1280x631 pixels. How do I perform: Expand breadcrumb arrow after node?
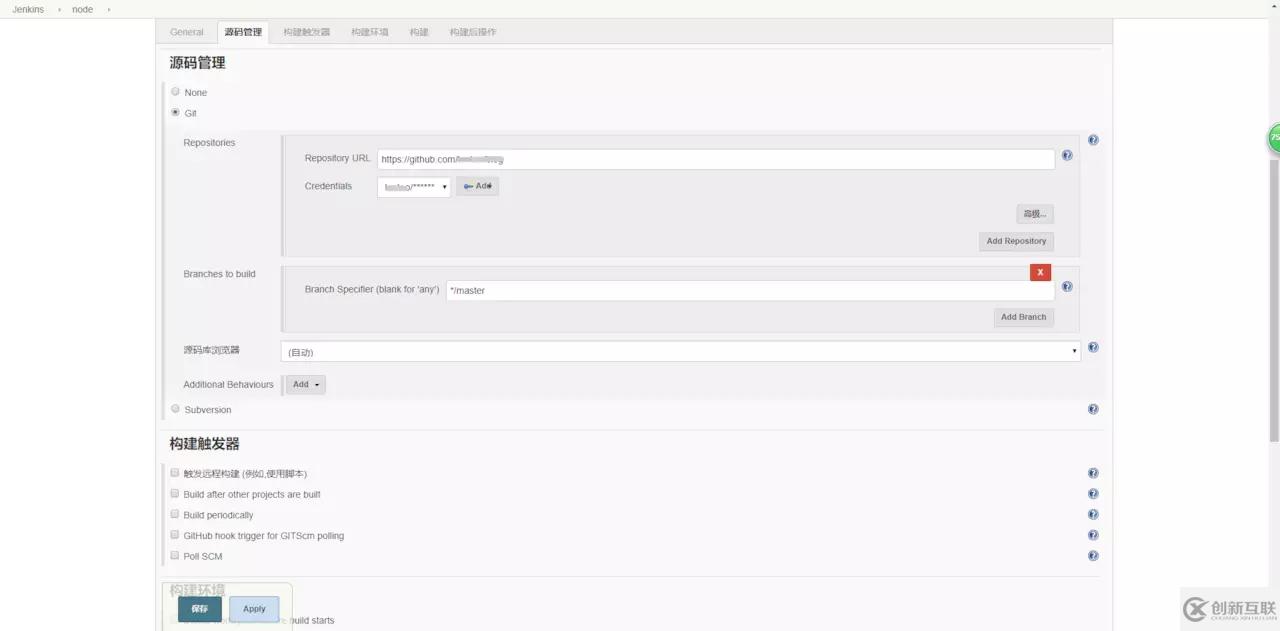pyautogui.click(x=108, y=9)
